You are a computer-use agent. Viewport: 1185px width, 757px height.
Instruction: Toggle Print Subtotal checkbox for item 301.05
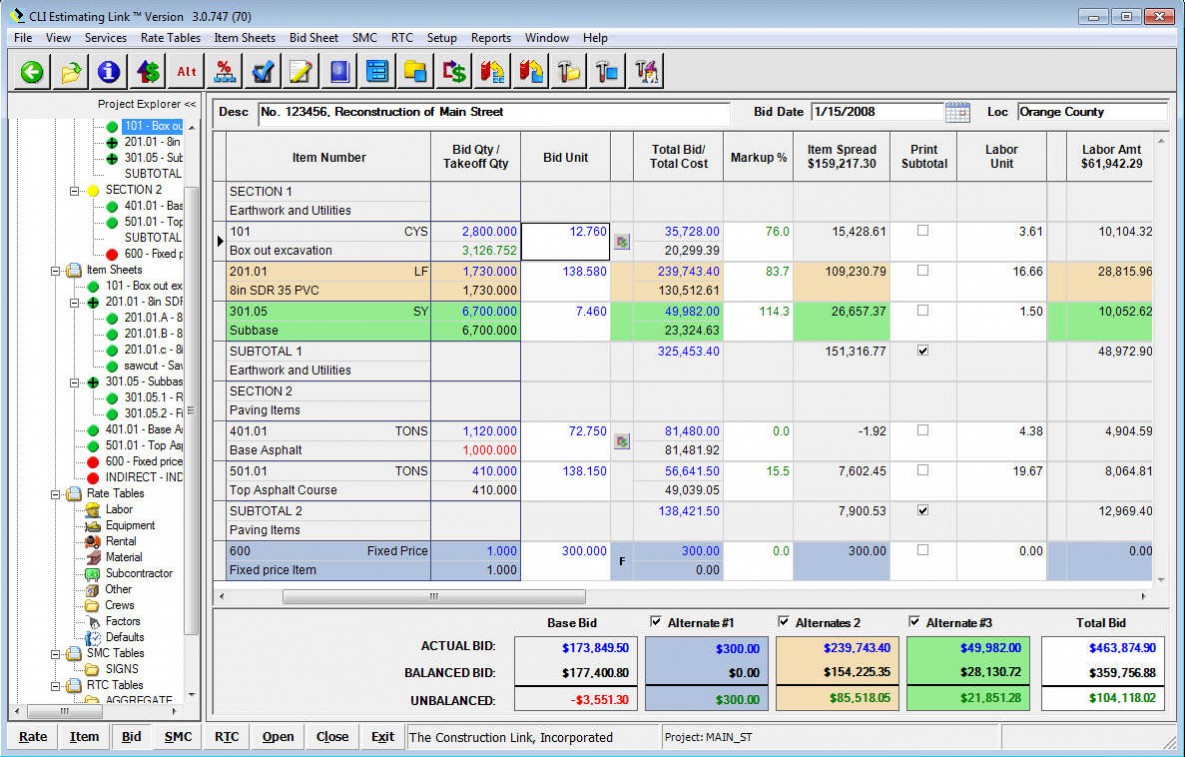pyautogui.click(x=923, y=311)
